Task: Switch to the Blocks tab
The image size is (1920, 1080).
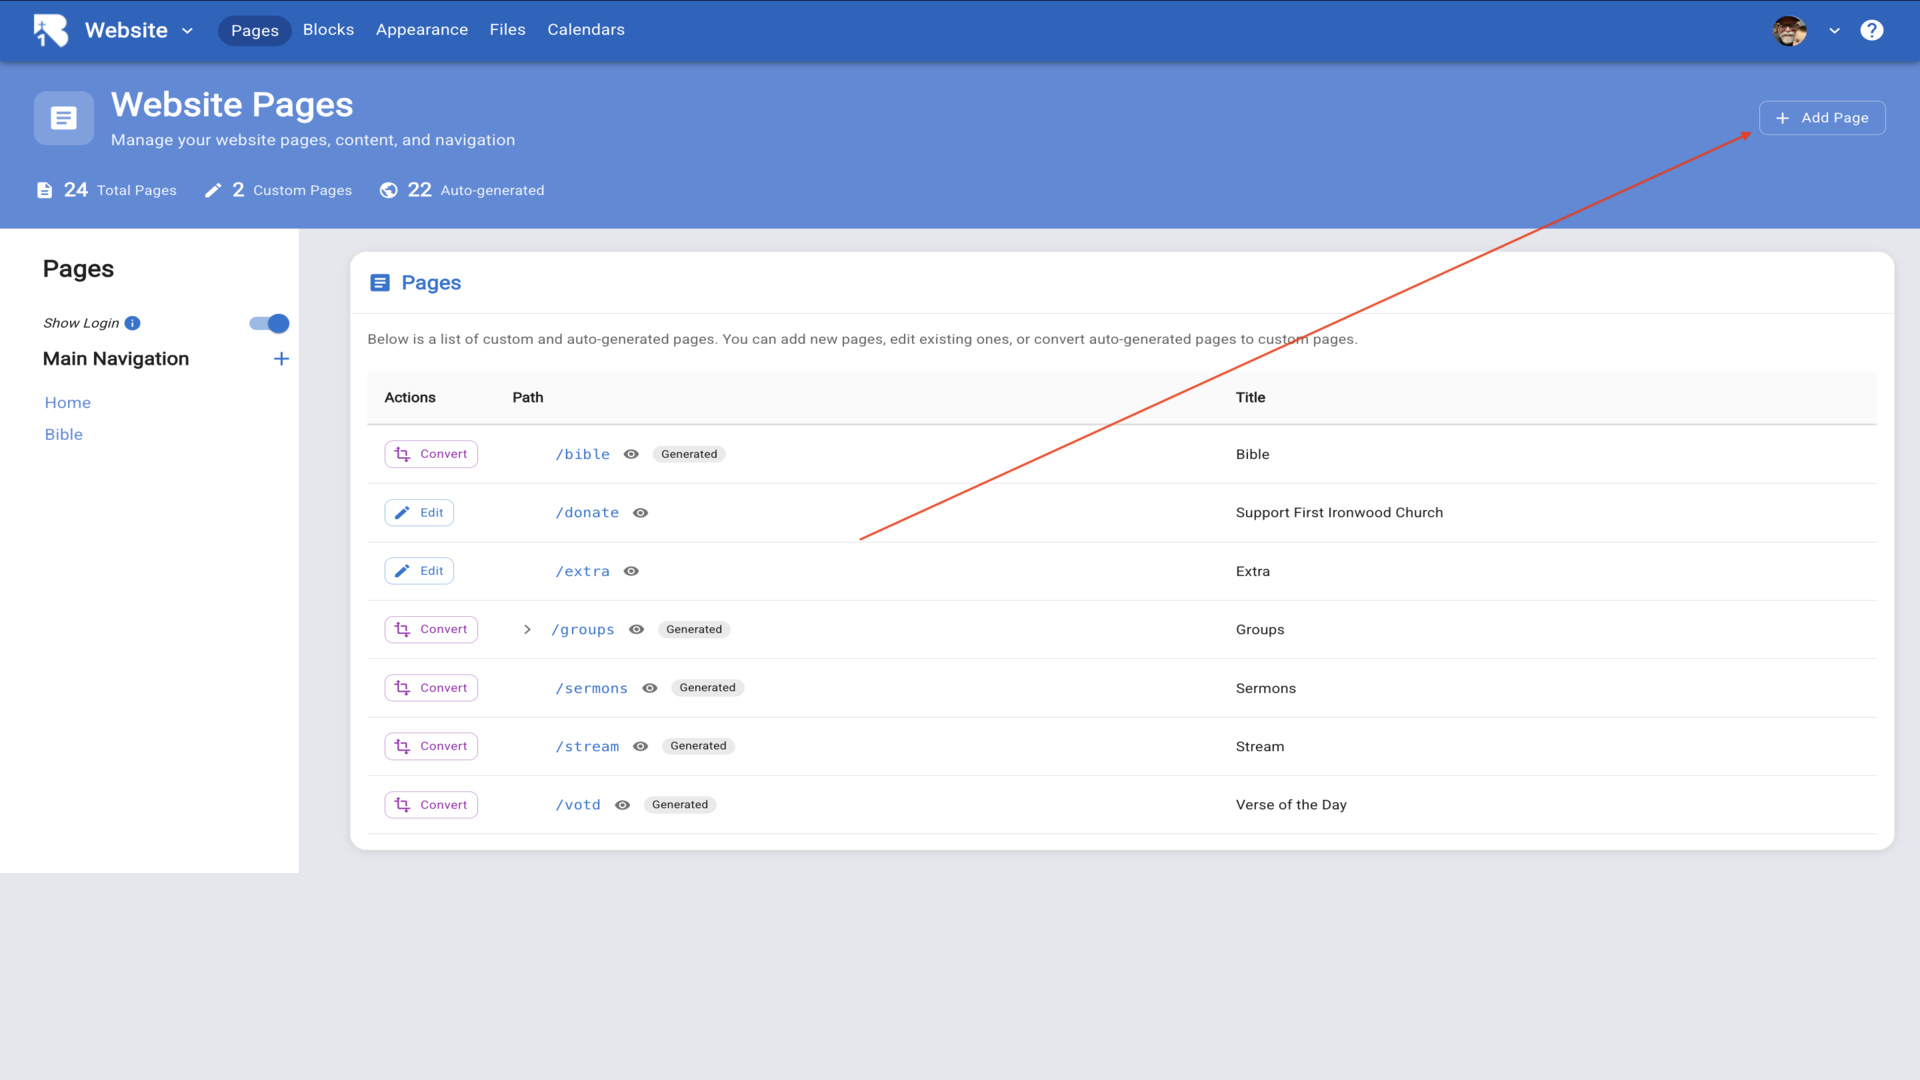Action: 328,30
